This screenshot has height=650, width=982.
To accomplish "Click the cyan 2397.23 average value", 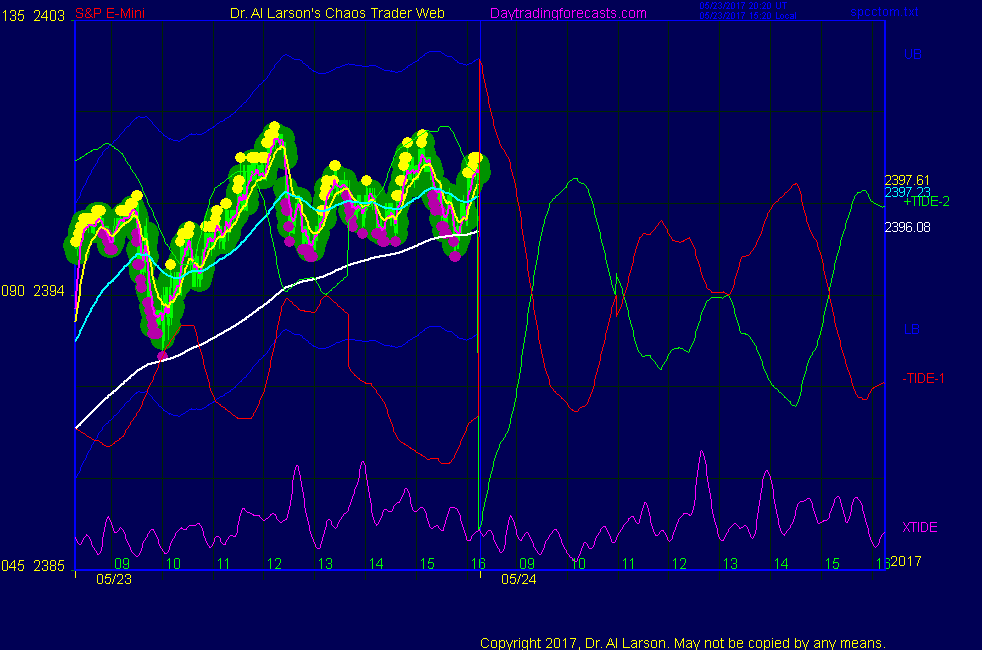I will 907,192.
